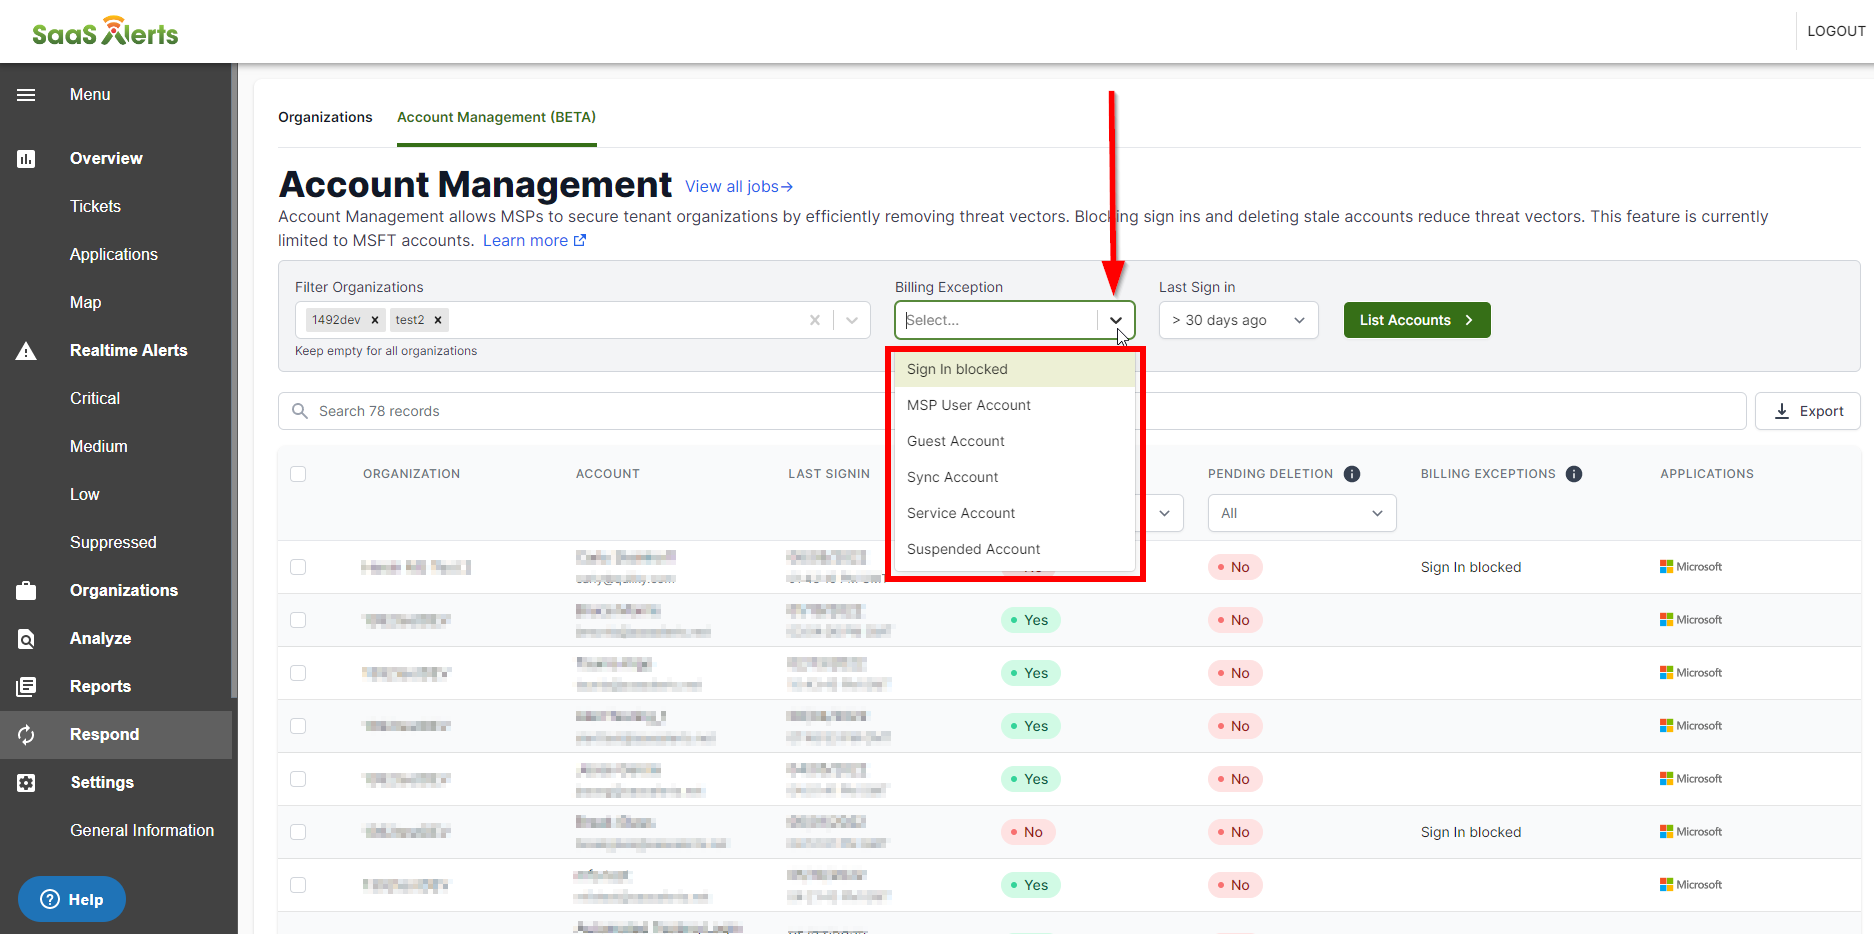1874x934 pixels.
Task: Open General Information in sidebar
Action: click(142, 831)
